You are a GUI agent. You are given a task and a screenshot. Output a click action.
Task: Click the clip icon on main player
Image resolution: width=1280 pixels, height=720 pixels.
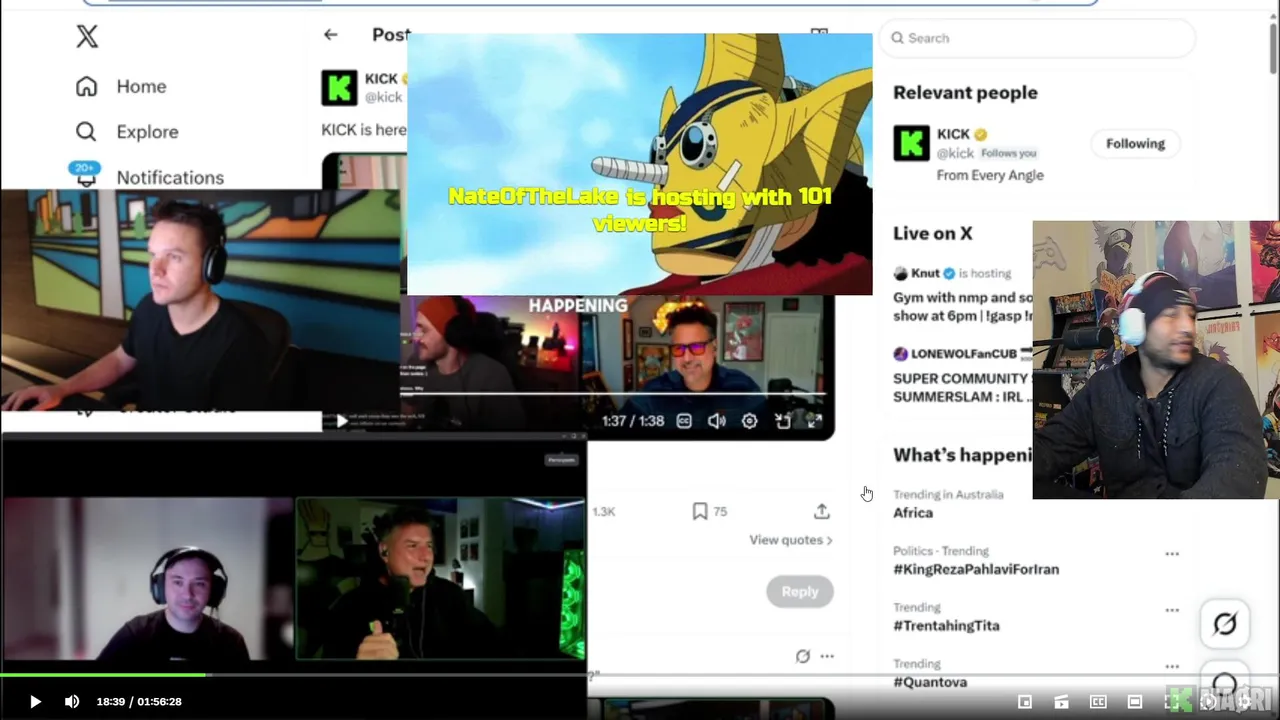click(1061, 702)
